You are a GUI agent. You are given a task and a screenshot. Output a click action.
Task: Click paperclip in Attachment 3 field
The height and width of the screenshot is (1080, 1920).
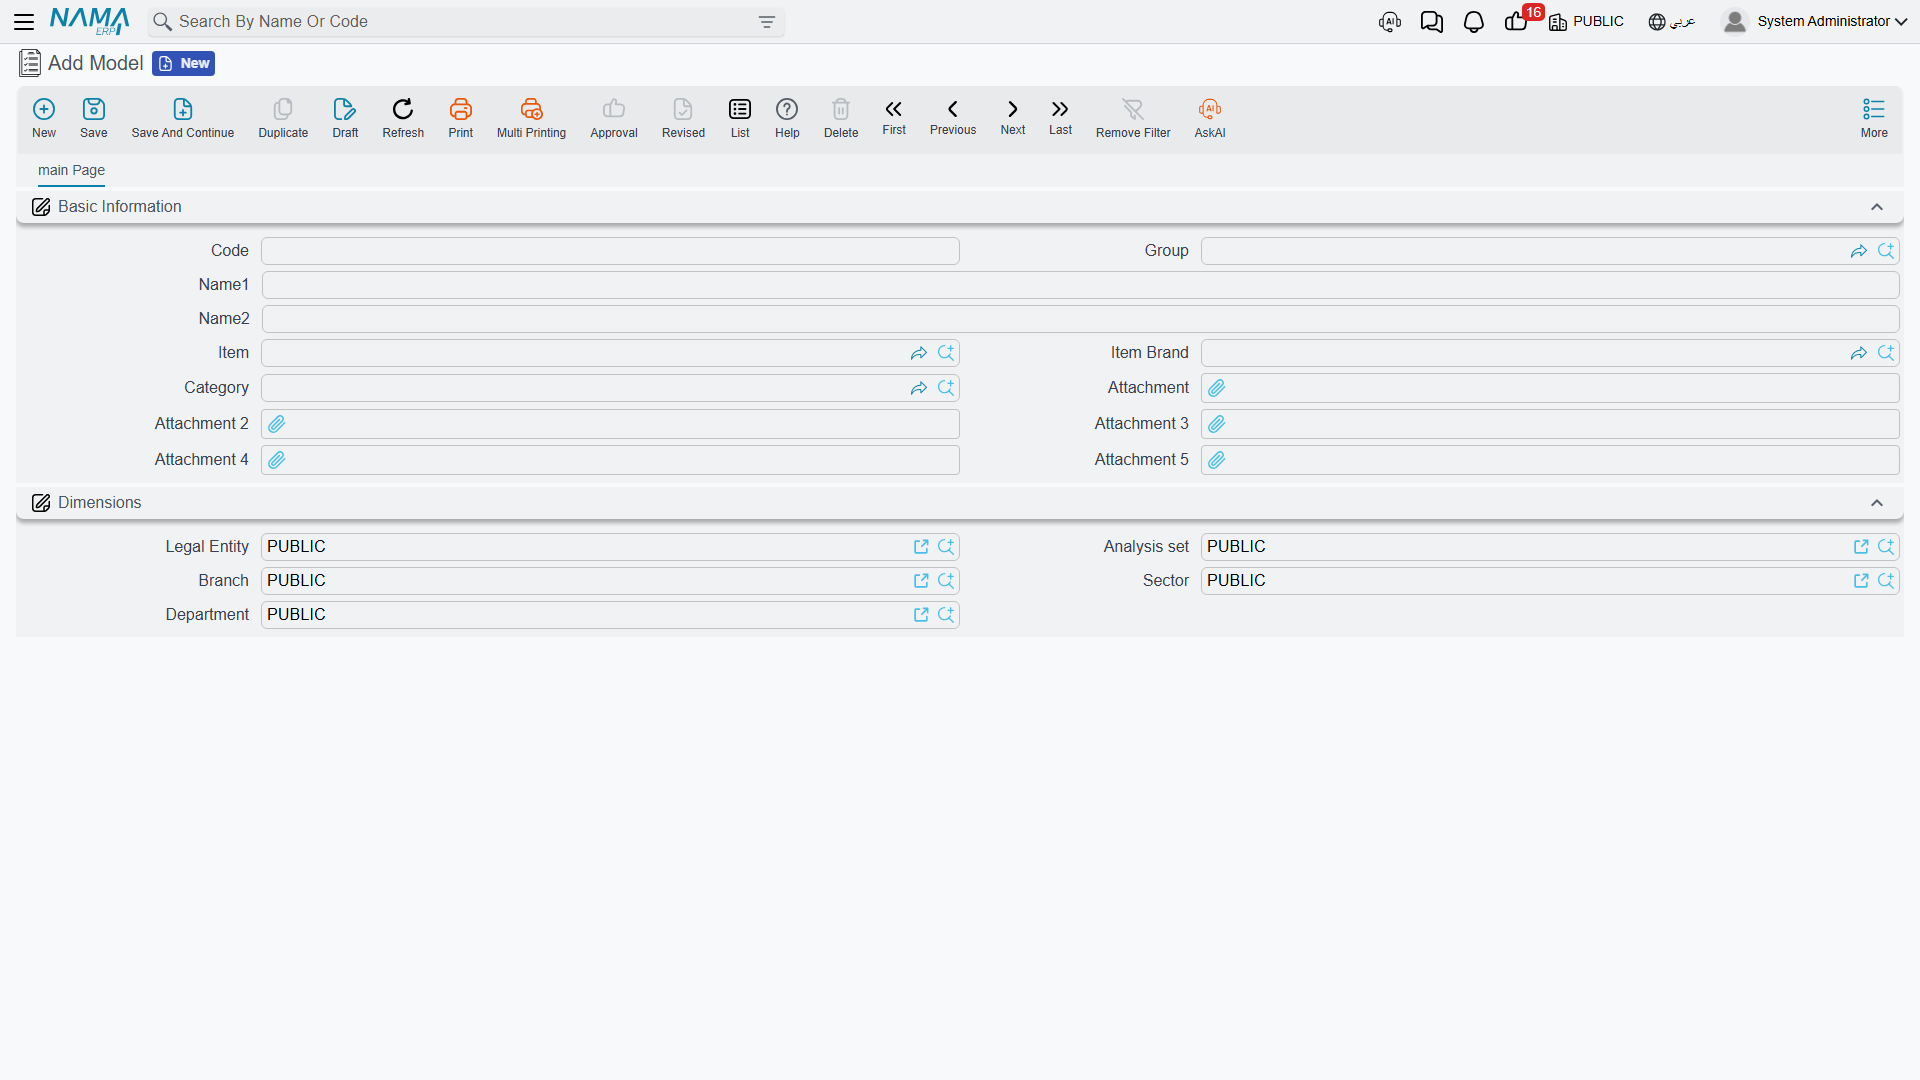[1217, 424]
